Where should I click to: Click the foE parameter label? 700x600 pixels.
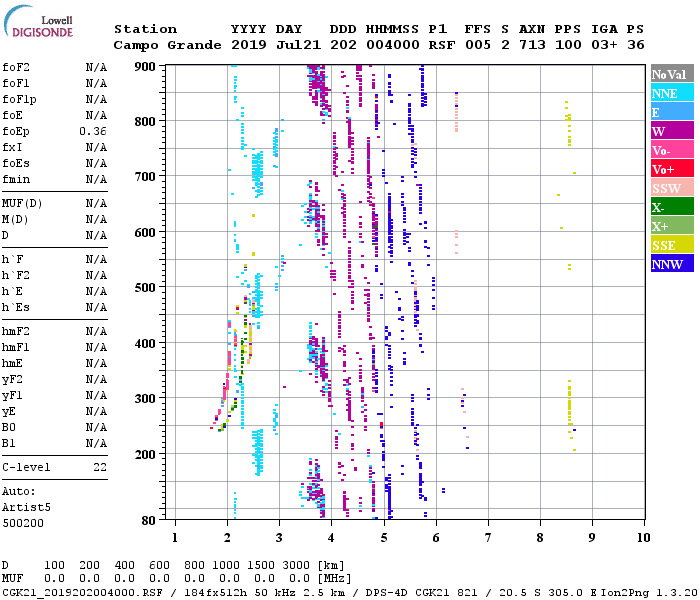(12, 115)
